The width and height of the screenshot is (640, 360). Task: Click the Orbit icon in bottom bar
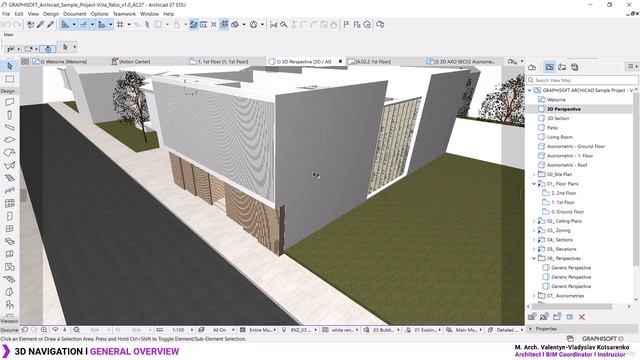coord(55,330)
